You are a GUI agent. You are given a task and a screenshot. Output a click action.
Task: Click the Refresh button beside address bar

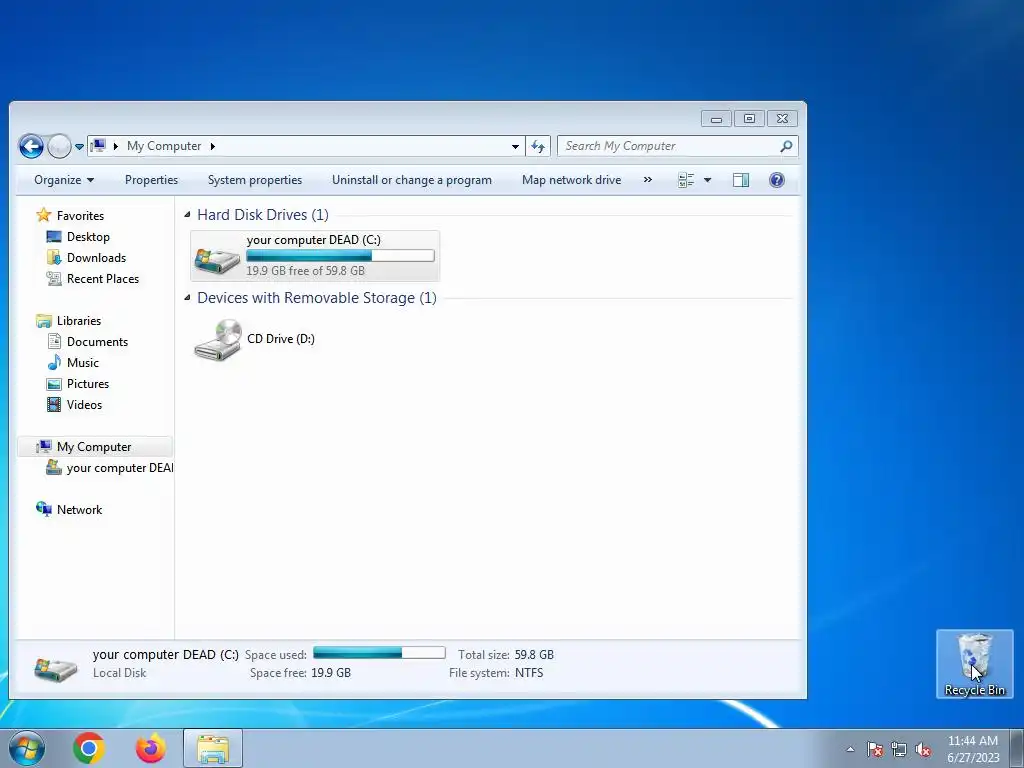537,146
